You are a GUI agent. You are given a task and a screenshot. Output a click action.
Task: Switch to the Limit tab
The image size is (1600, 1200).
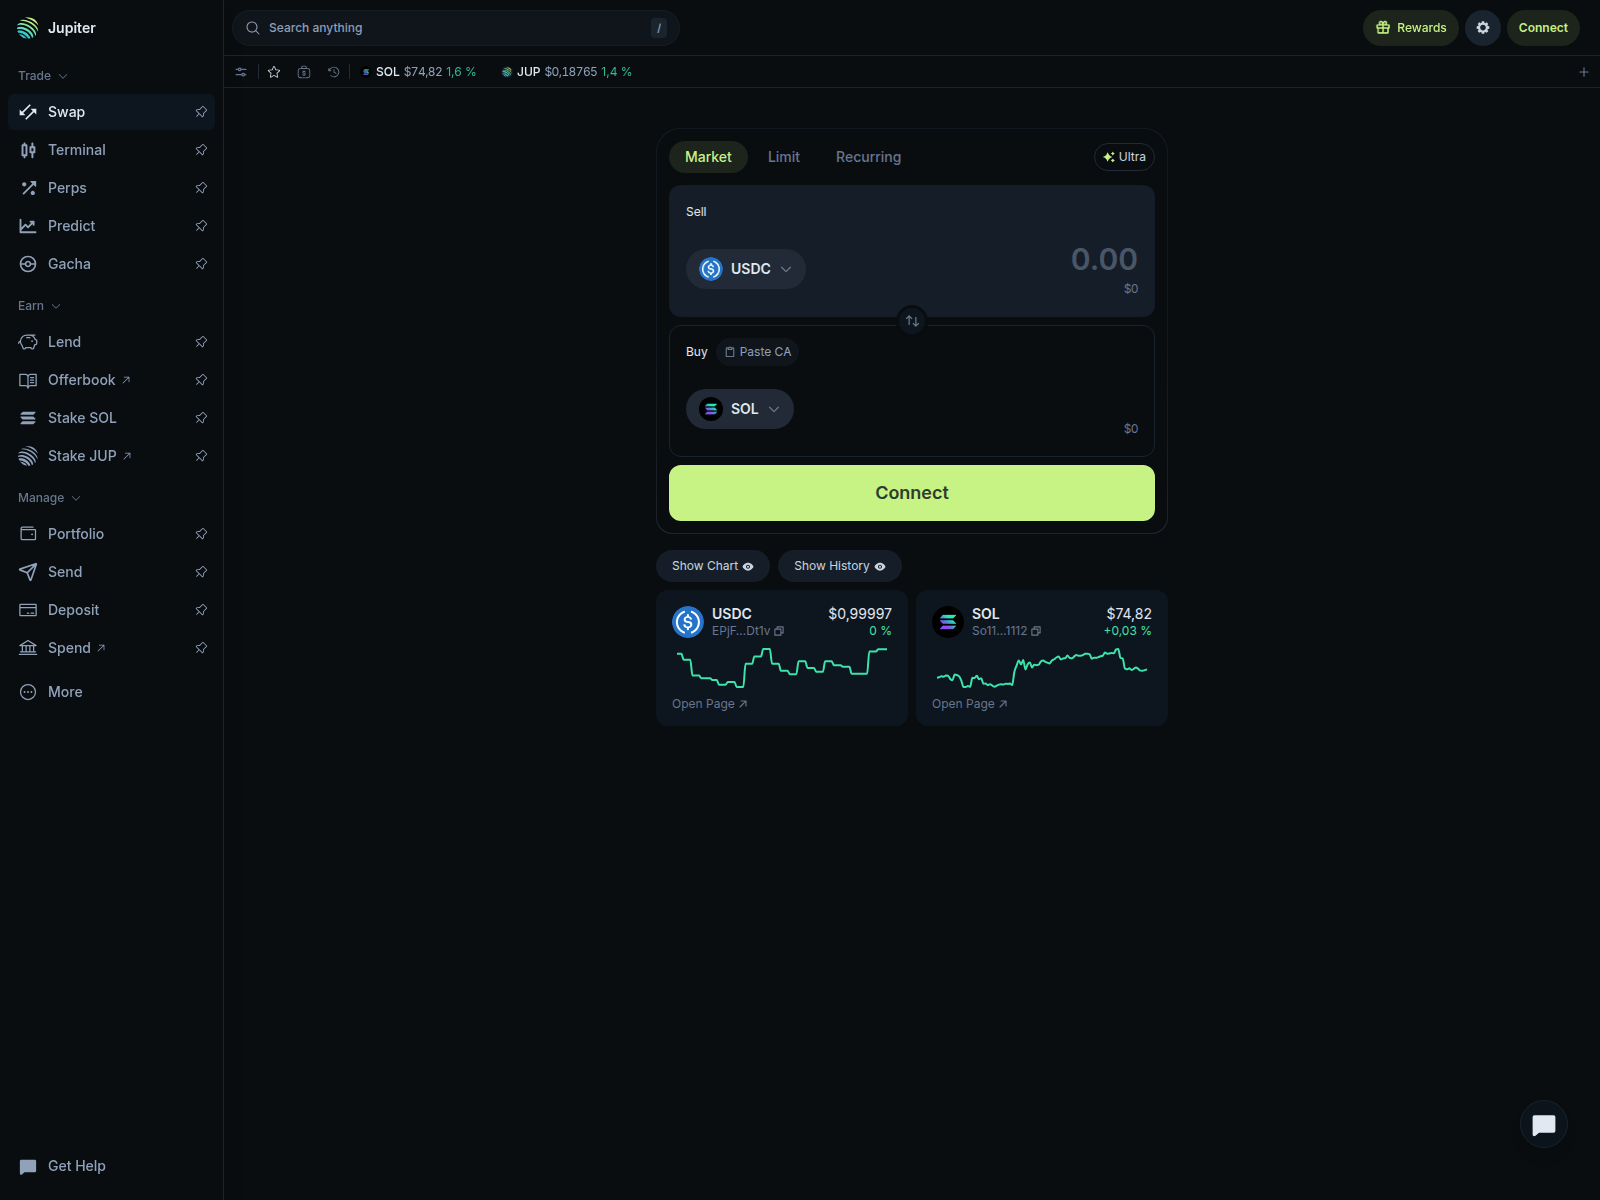(784, 157)
